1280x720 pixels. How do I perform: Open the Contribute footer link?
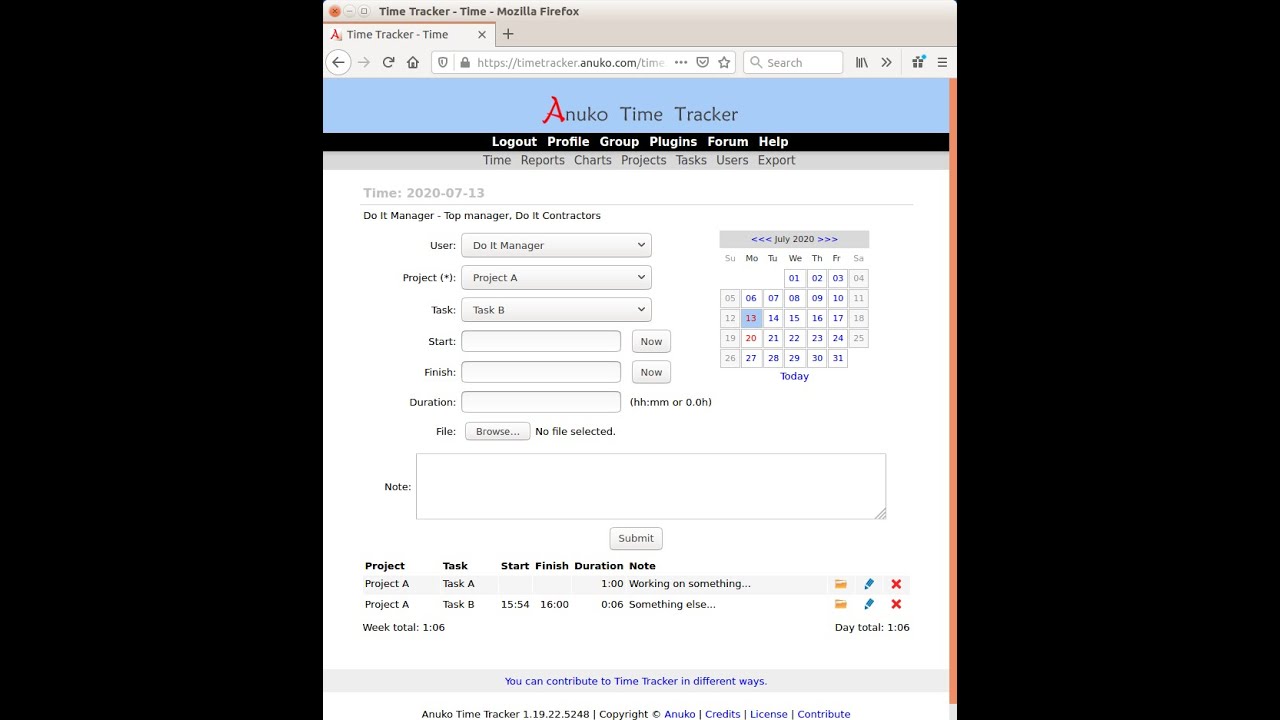(x=824, y=714)
